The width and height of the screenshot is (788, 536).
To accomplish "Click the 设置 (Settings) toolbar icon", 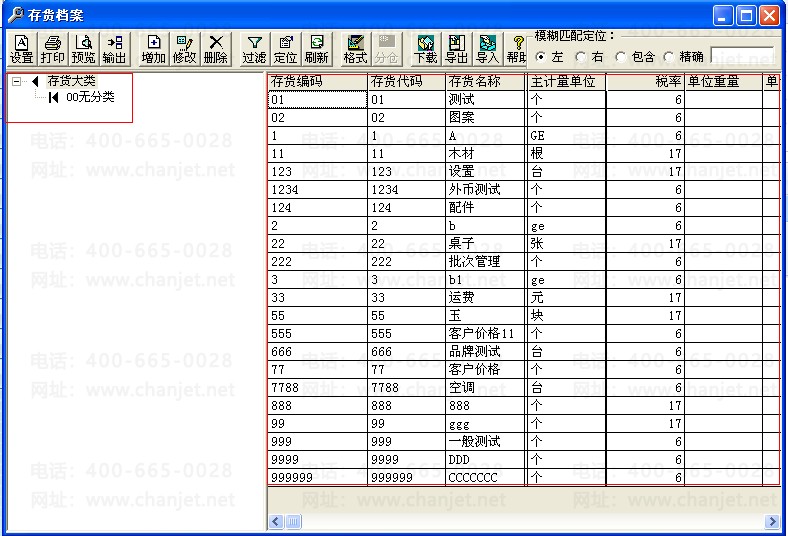I will tap(21, 49).
